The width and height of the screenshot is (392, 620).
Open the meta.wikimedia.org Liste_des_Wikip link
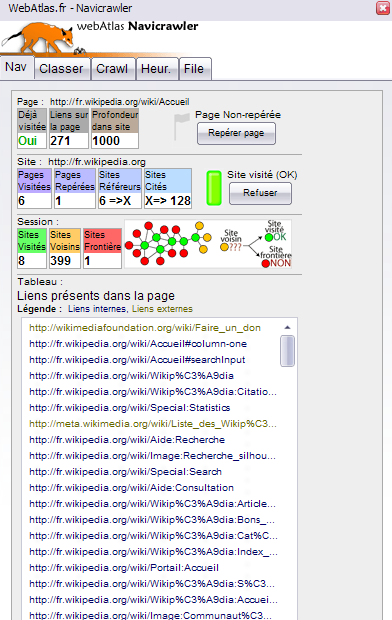153,423
